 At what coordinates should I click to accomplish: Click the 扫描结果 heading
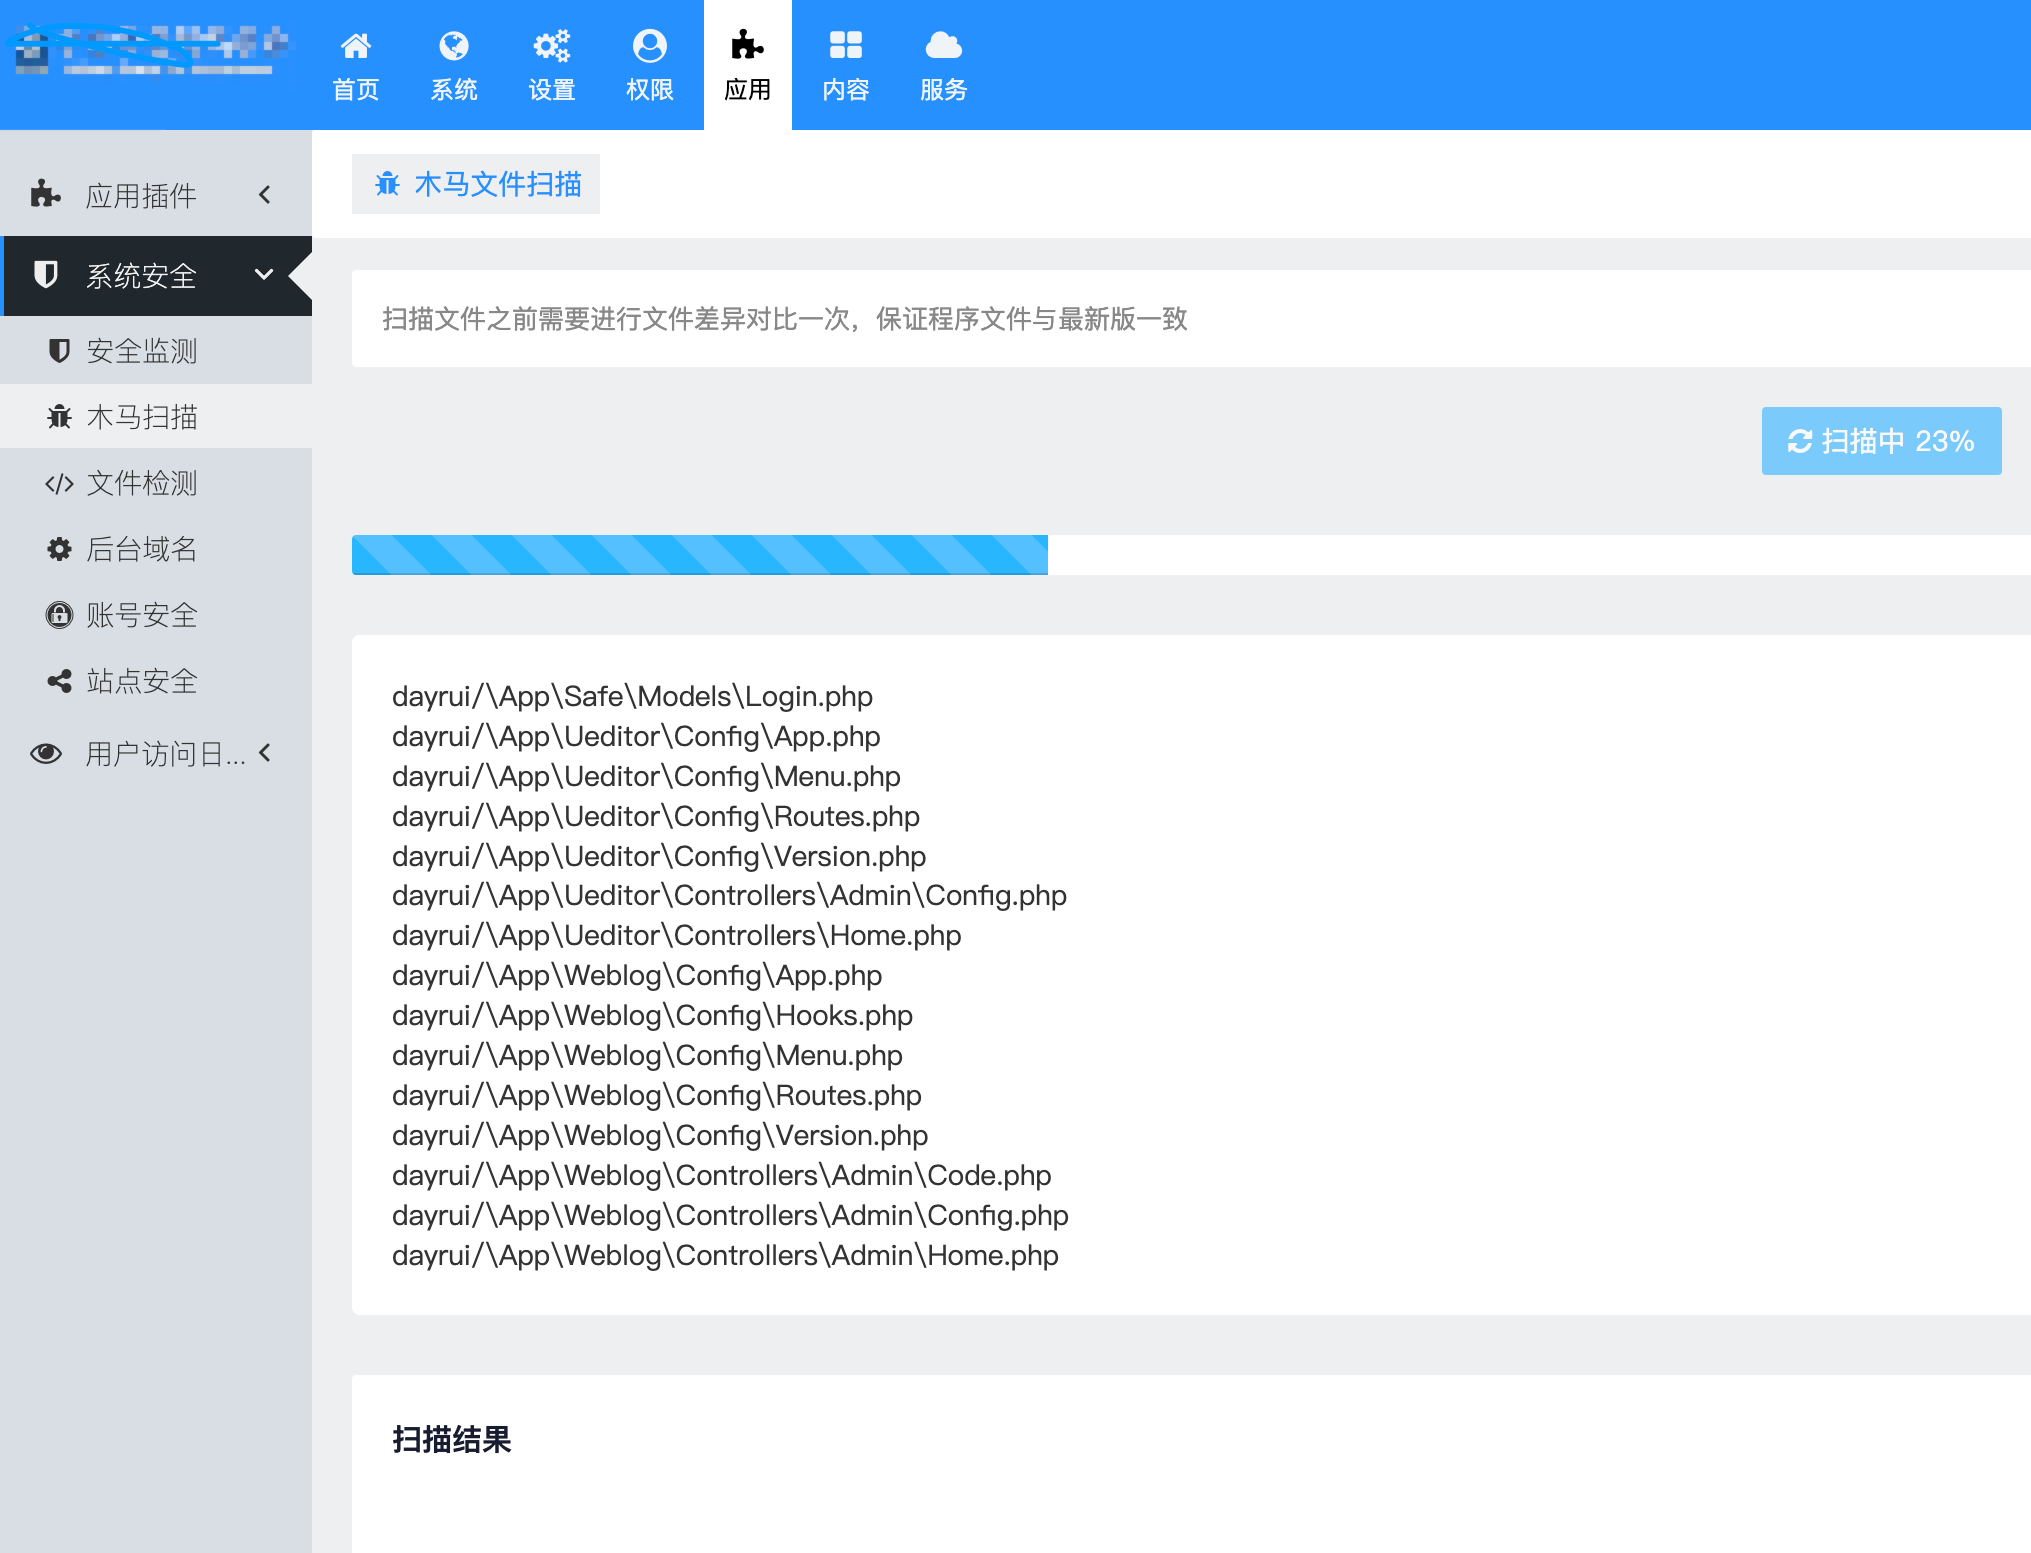click(452, 1439)
